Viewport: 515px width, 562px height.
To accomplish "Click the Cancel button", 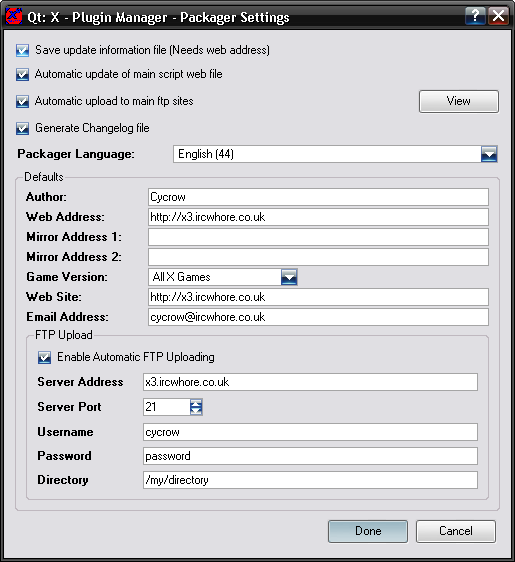I will 456,531.
